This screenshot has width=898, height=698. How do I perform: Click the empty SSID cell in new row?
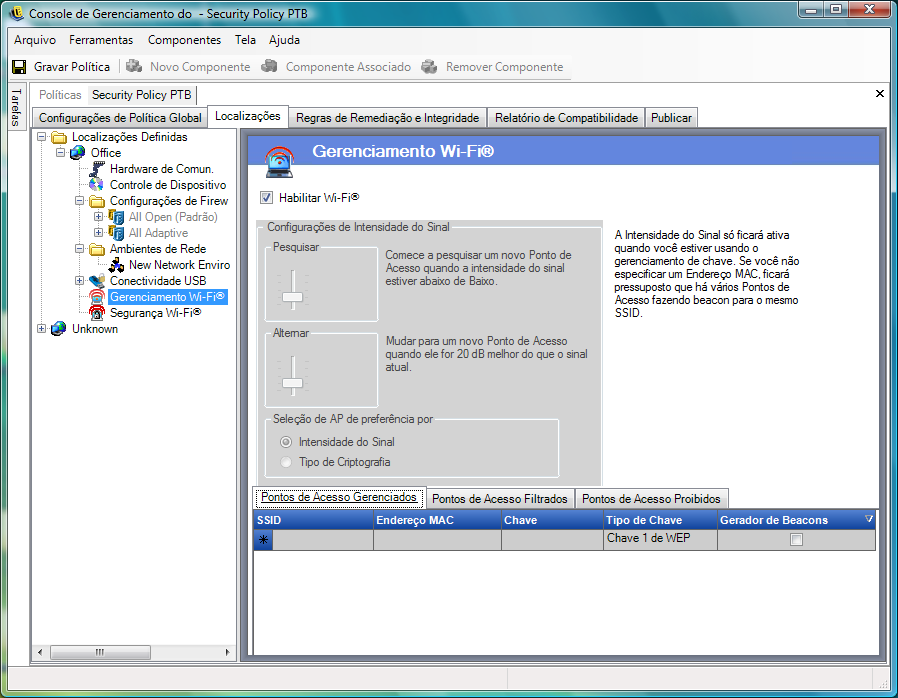(322, 539)
